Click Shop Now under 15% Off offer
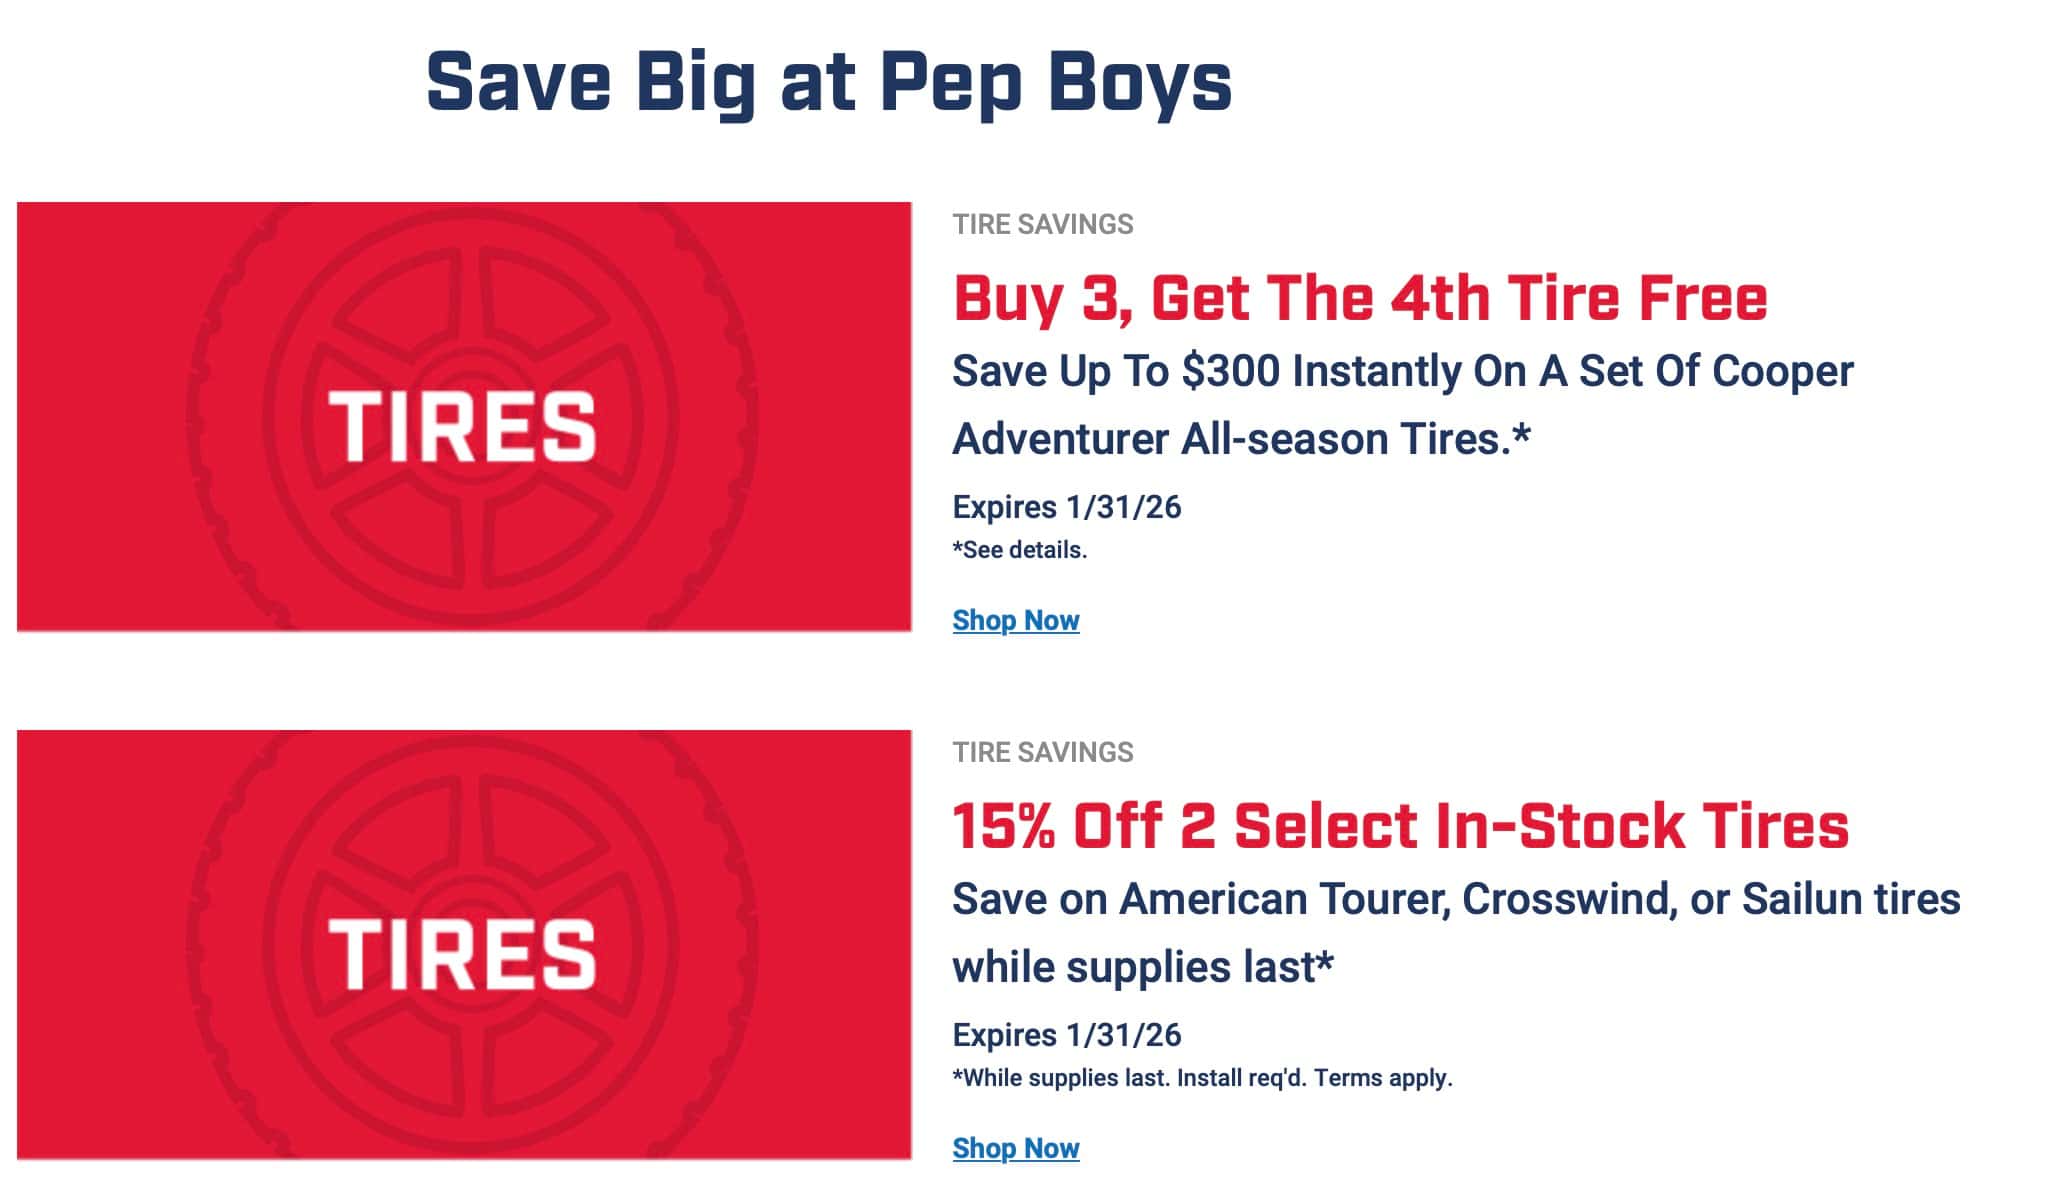 tap(1015, 1148)
